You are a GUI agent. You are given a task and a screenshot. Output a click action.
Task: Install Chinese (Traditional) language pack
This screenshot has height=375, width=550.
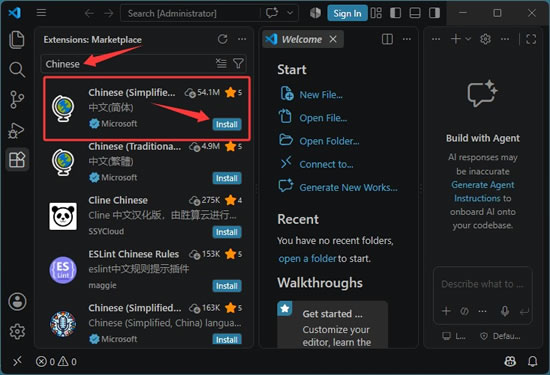(x=227, y=178)
